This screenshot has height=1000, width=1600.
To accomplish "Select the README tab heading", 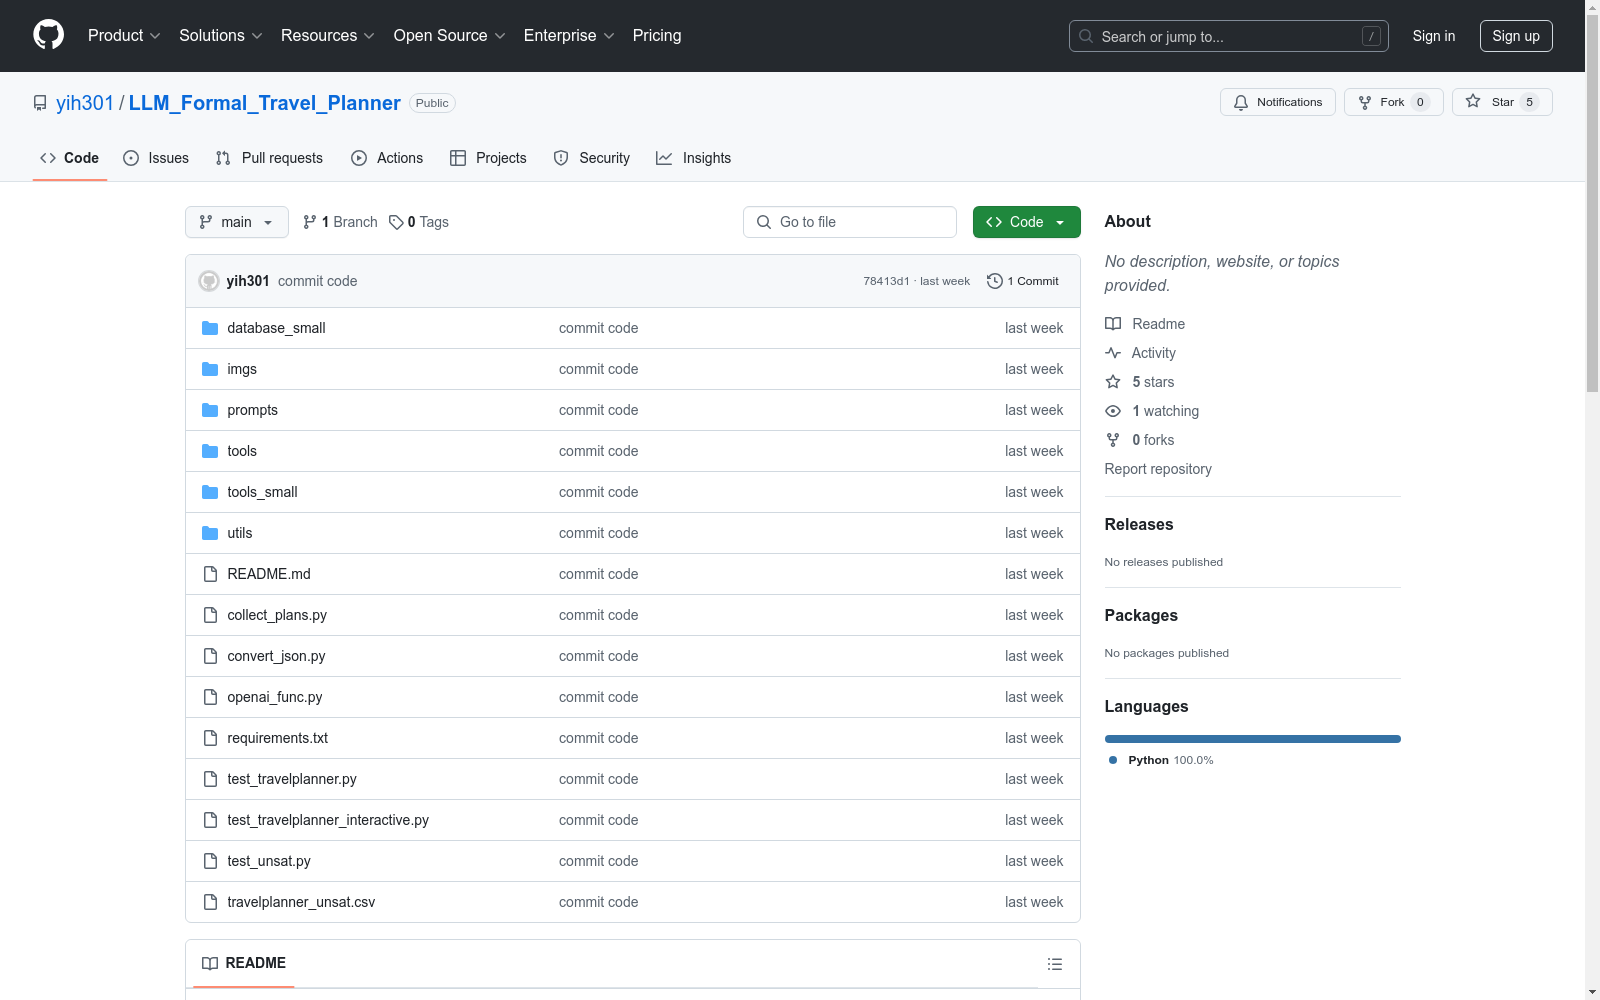I will [244, 963].
